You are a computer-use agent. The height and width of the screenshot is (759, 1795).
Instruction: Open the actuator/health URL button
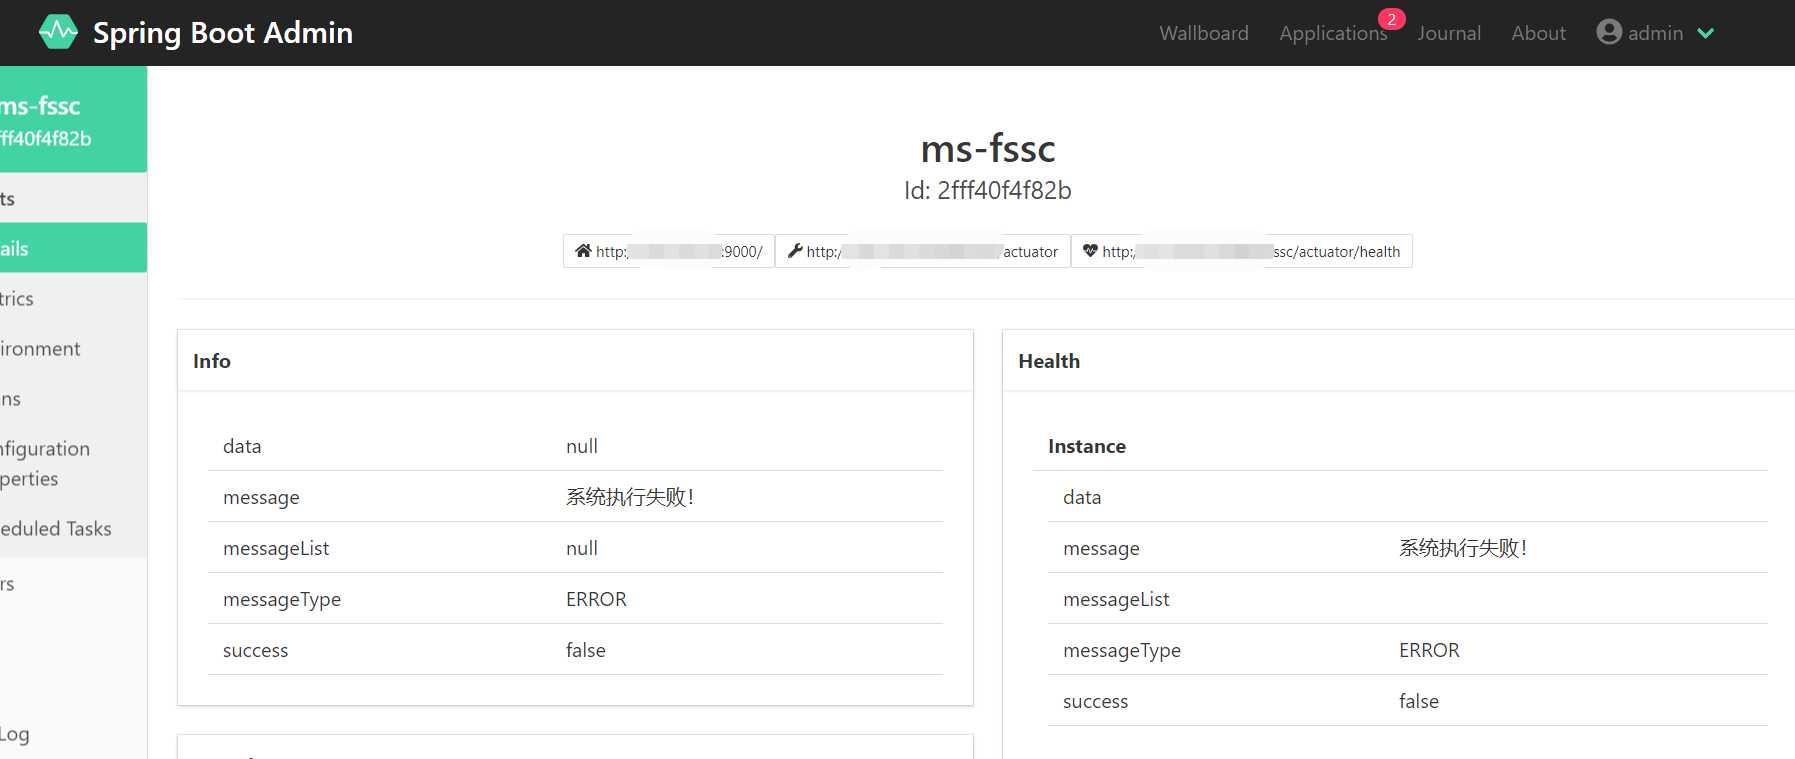pyautogui.click(x=1242, y=251)
